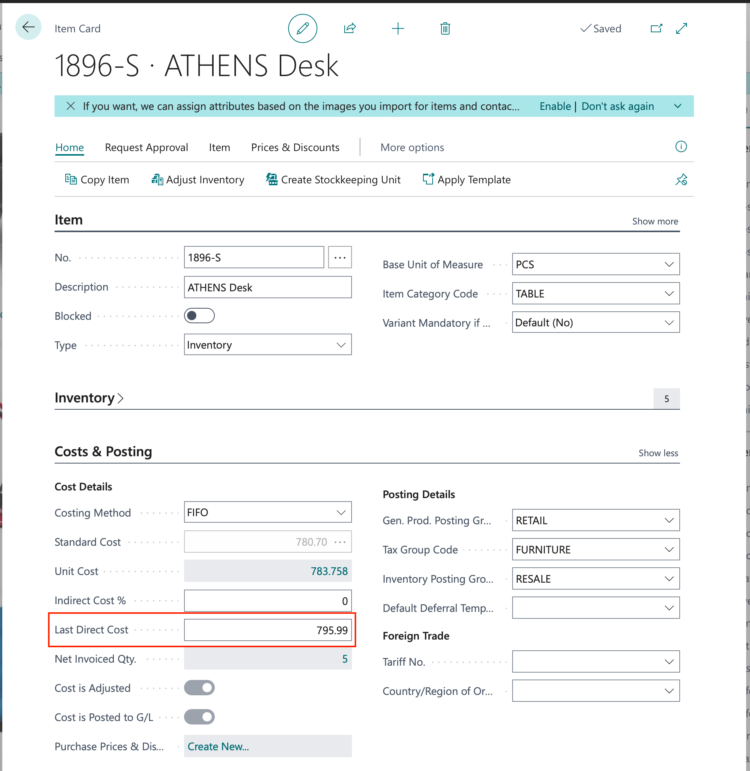The image size is (750, 771).
Task: Click the pencil edit icon
Action: (x=302, y=29)
